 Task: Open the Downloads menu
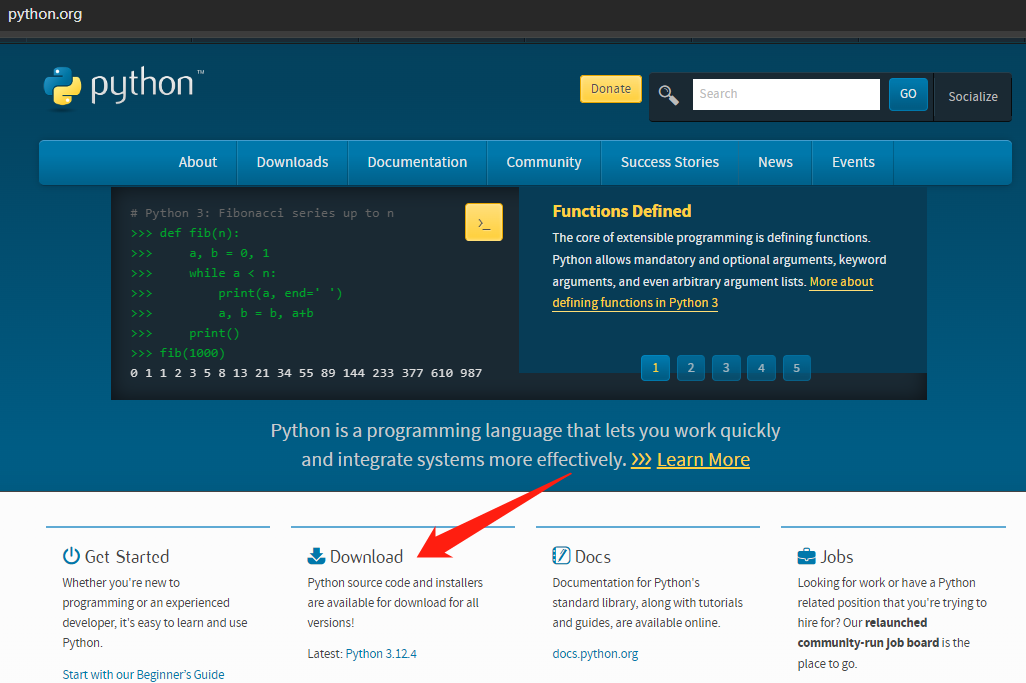[292, 162]
